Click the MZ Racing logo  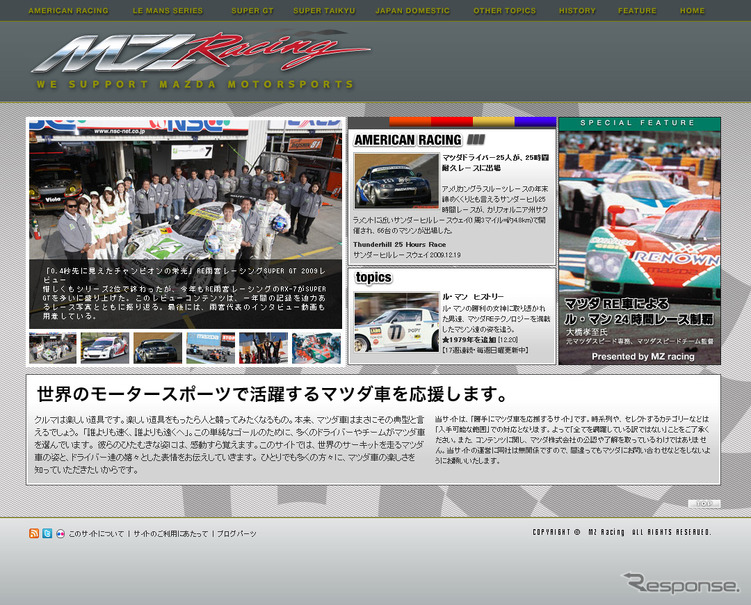200,53
